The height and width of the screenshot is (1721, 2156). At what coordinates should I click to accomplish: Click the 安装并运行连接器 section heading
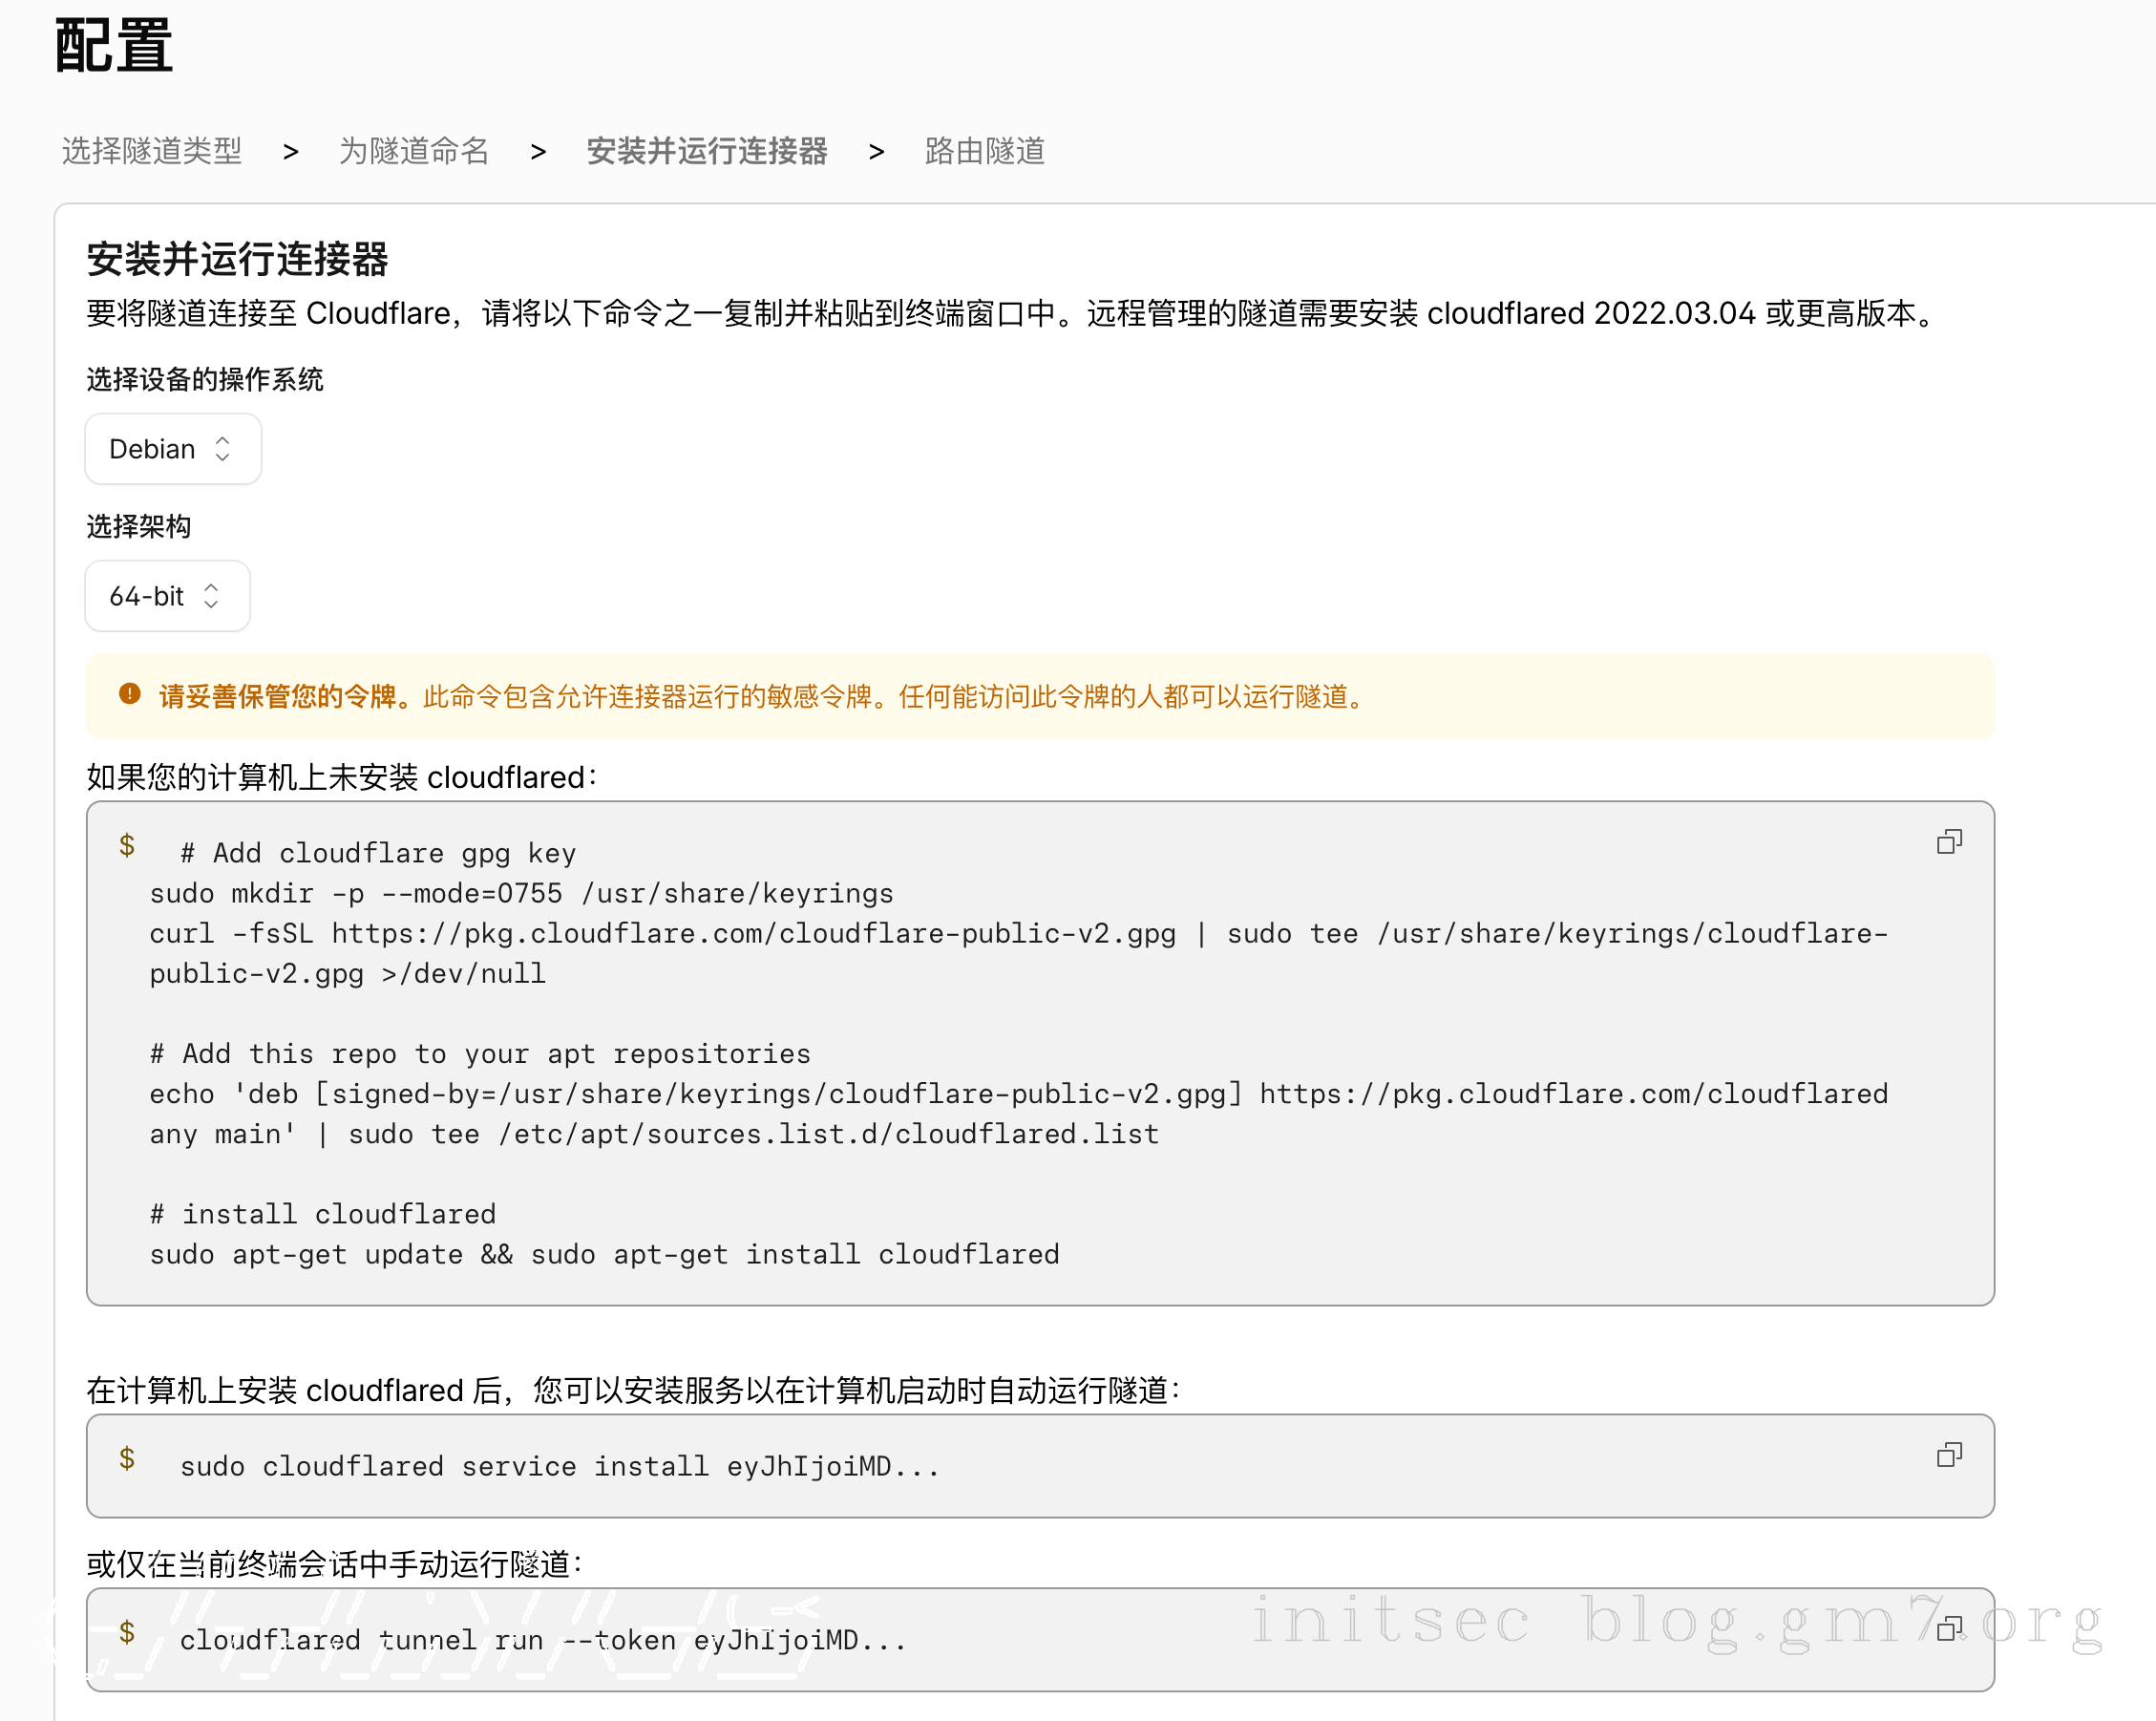point(237,259)
